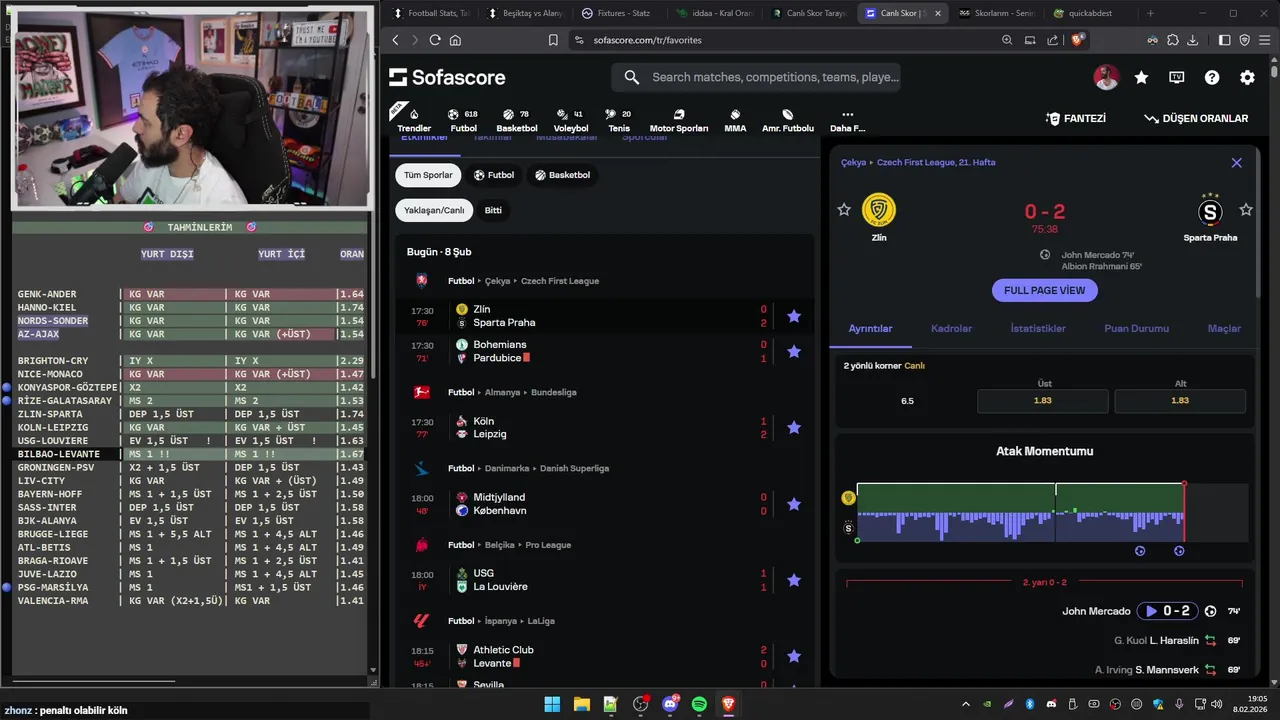Open Sofascore home via logo

(447, 77)
